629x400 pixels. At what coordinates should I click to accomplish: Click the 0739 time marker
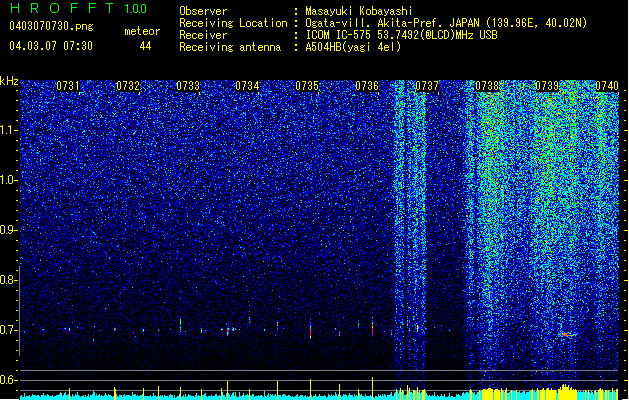click(x=547, y=86)
